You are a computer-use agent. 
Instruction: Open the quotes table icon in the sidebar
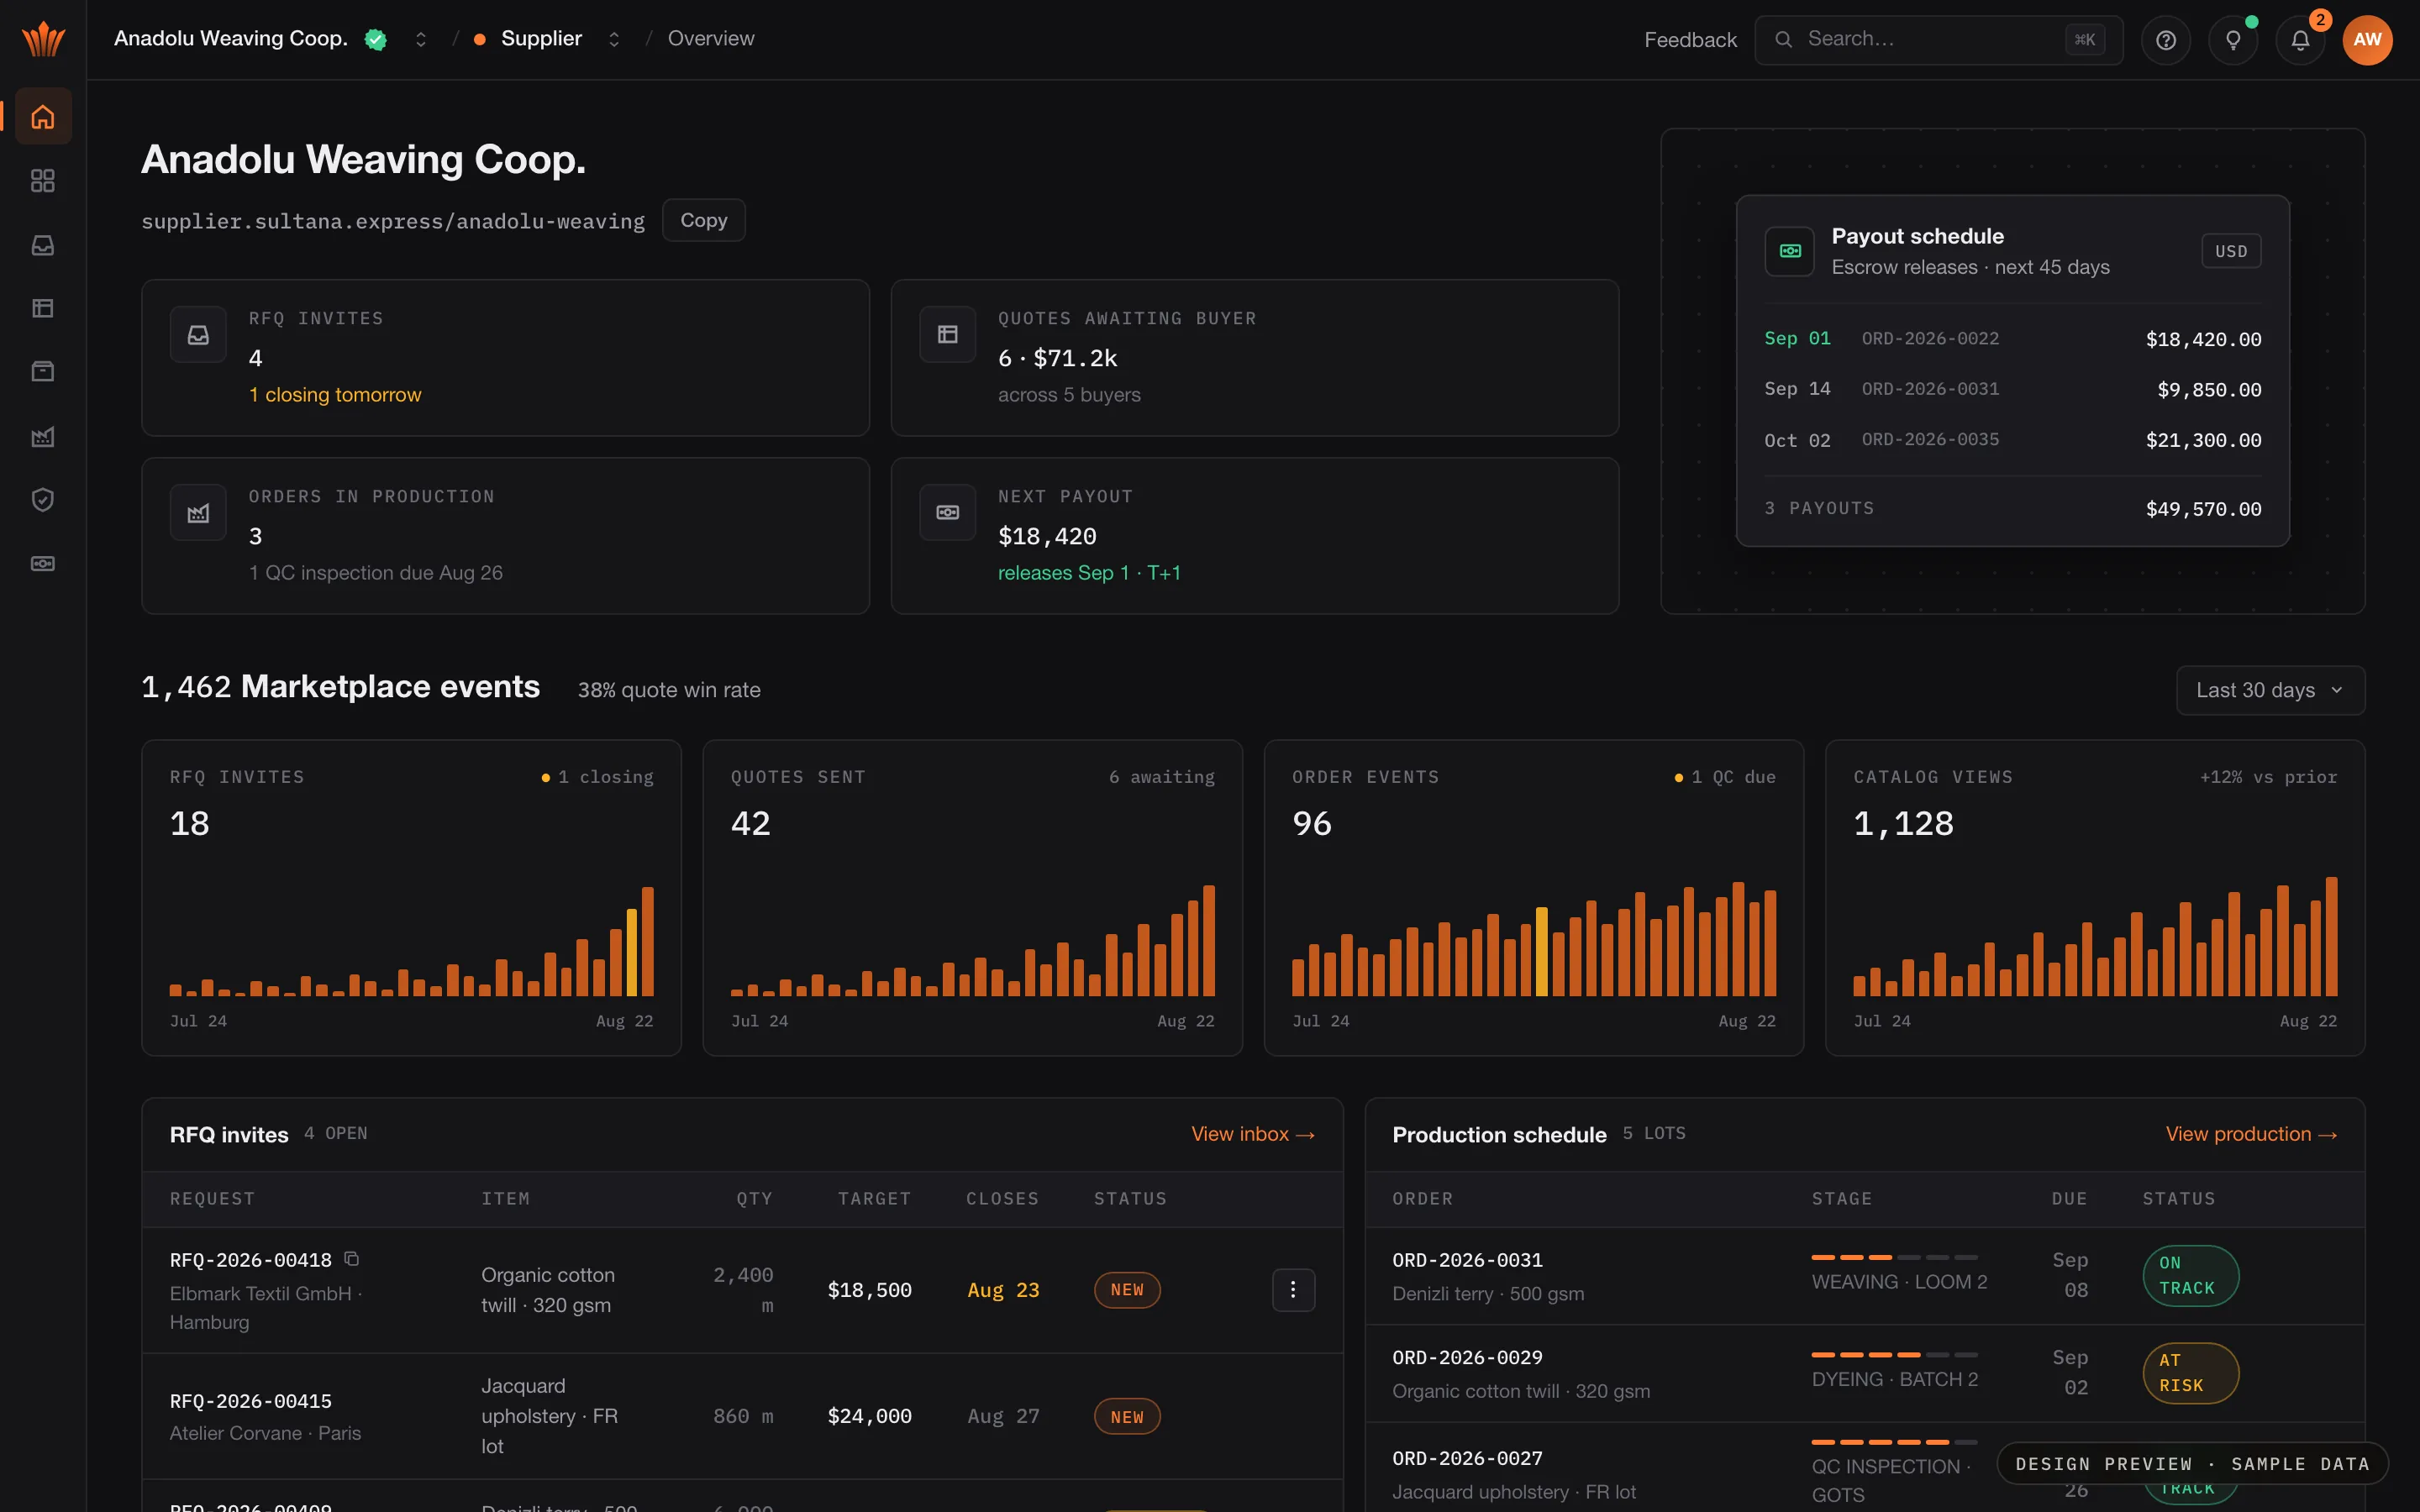point(43,308)
